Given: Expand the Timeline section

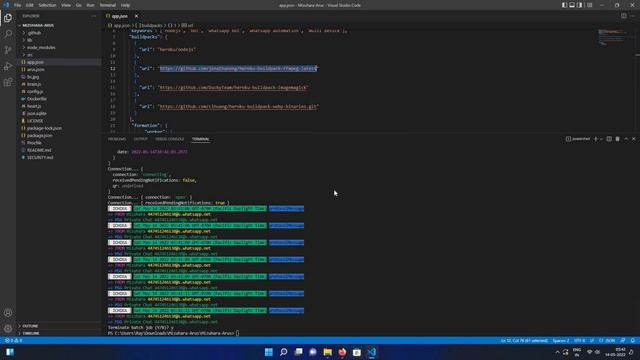Looking at the screenshot, I should coord(31,333).
